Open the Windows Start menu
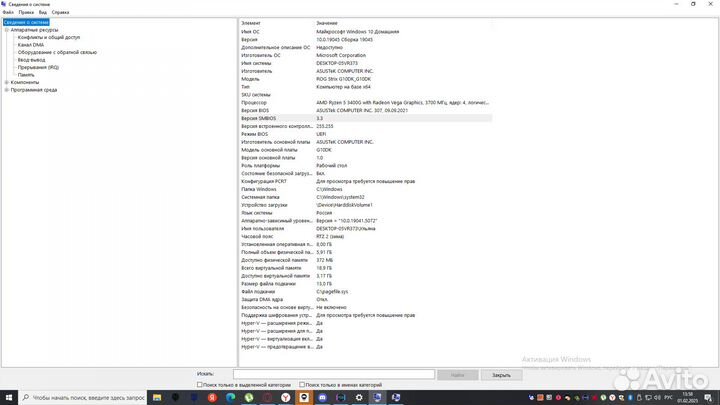 tap(9, 398)
